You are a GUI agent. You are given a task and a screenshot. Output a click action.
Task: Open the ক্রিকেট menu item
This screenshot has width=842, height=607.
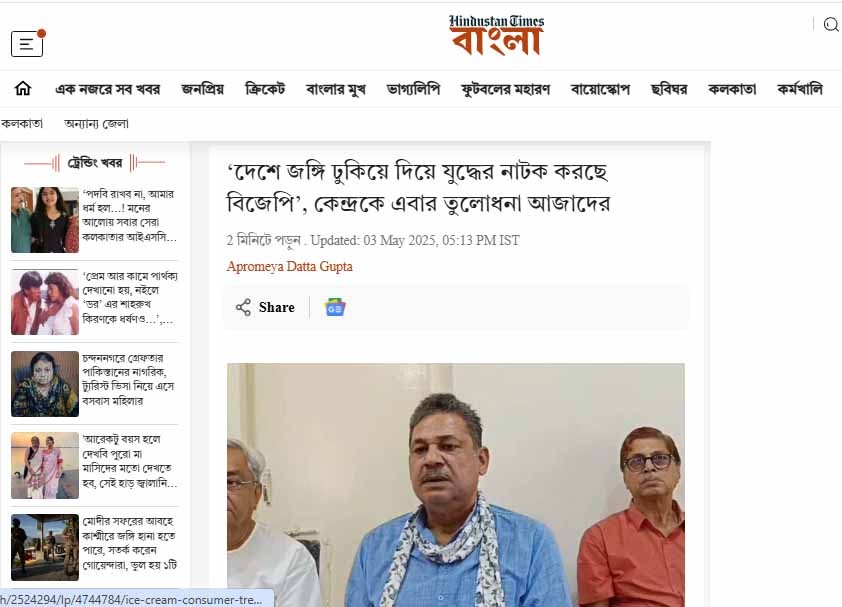point(265,89)
